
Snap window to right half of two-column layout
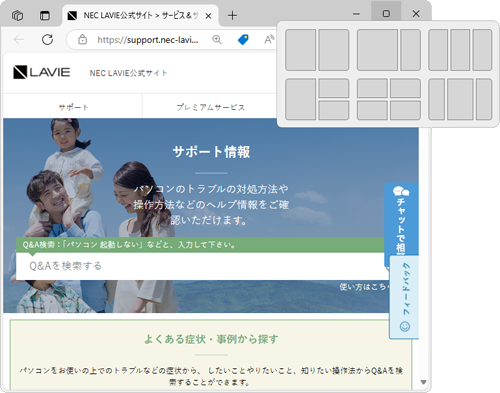334,50
